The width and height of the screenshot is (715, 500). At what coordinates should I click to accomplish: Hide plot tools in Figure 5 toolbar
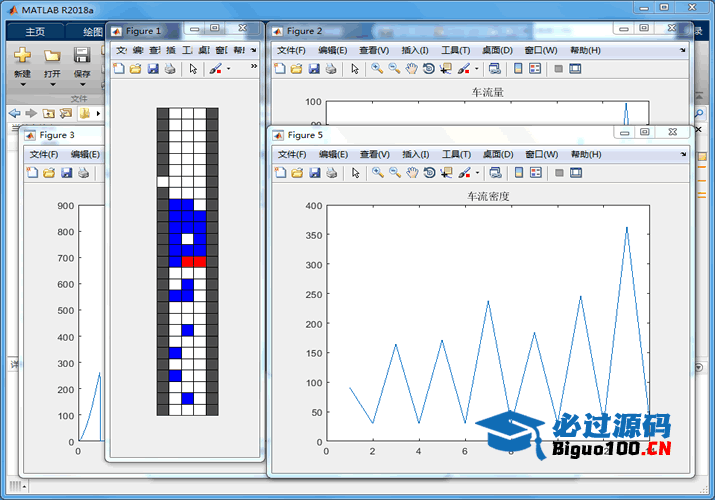click(x=560, y=173)
